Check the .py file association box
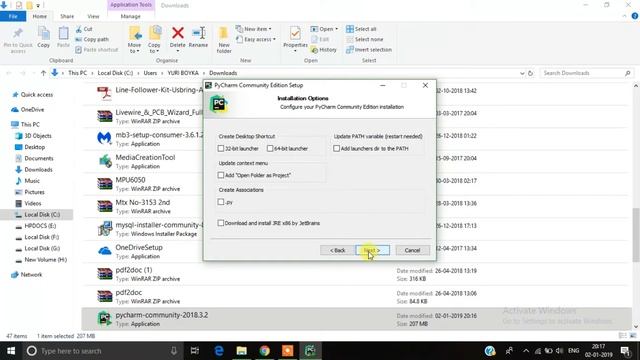This screenshot has width=640, height=360. point(221,202)
